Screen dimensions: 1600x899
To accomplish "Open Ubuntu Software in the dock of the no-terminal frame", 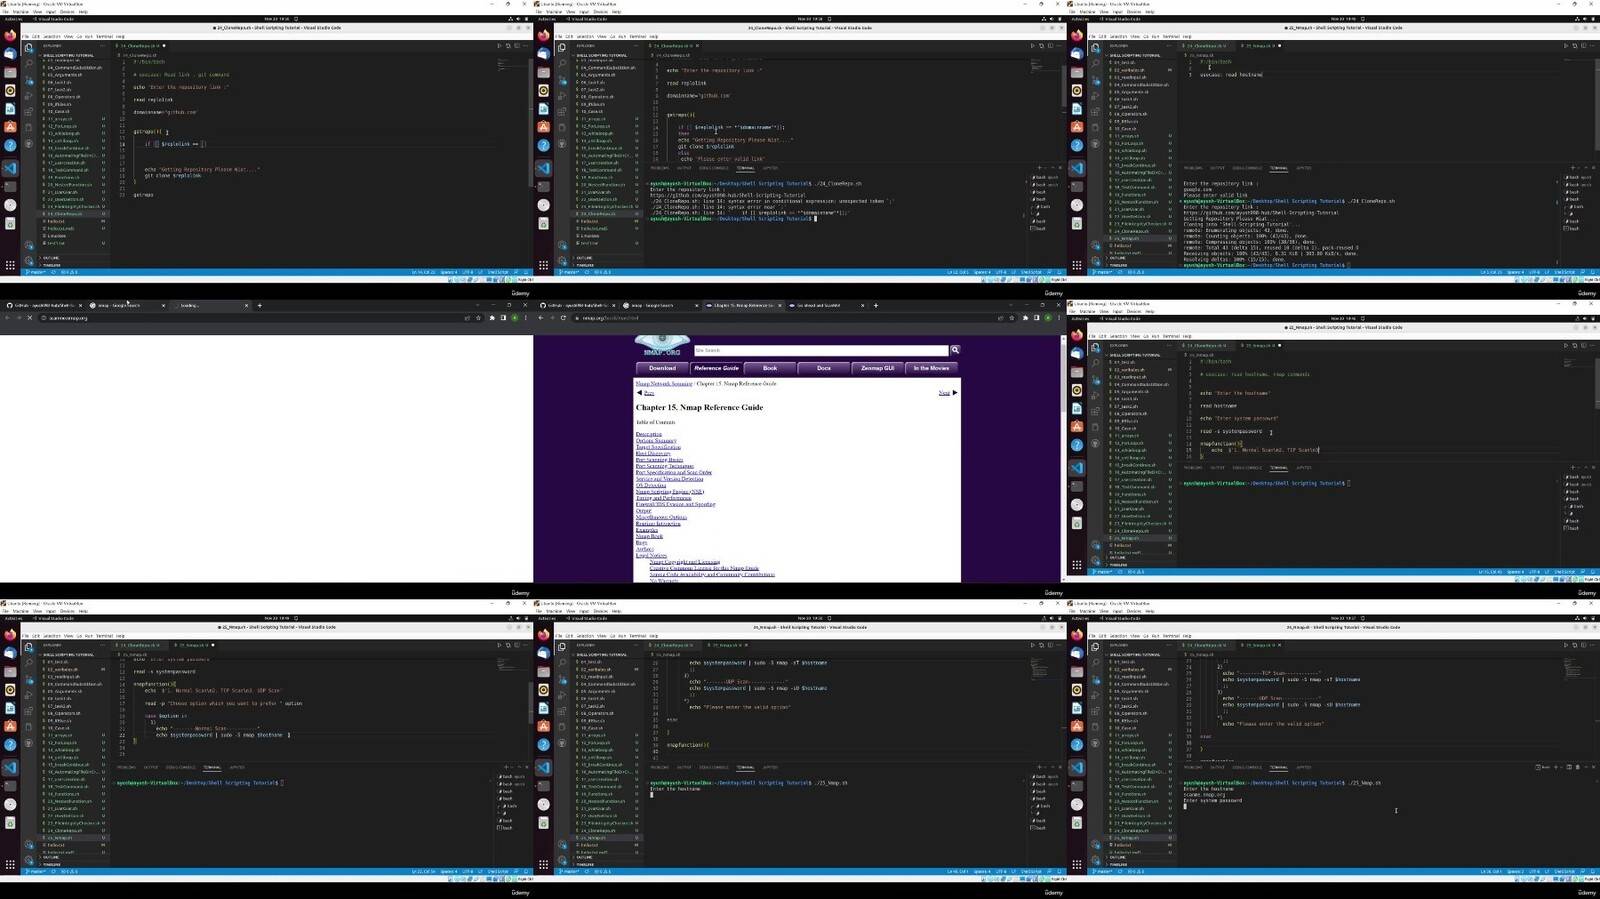I will (x=10, y=127).
